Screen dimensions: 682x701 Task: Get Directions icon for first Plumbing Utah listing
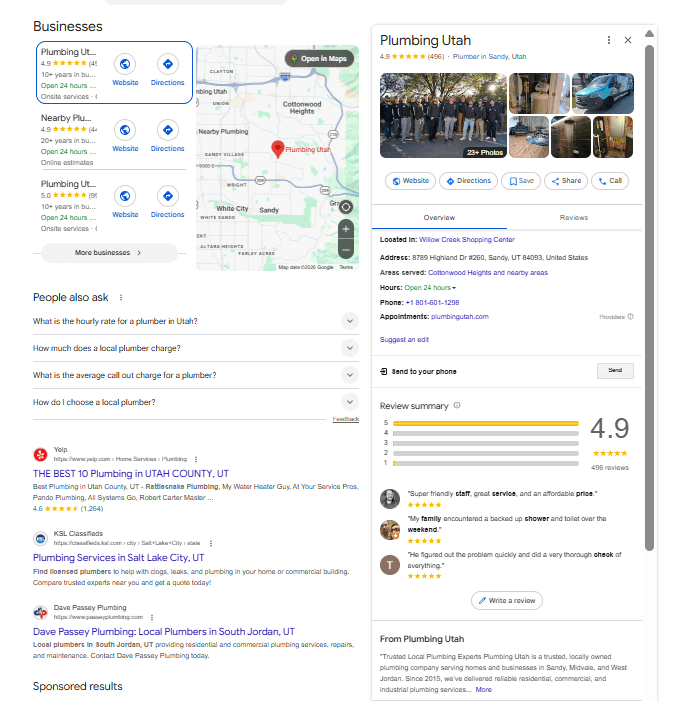pyautogui.click(x=168, y=64)
